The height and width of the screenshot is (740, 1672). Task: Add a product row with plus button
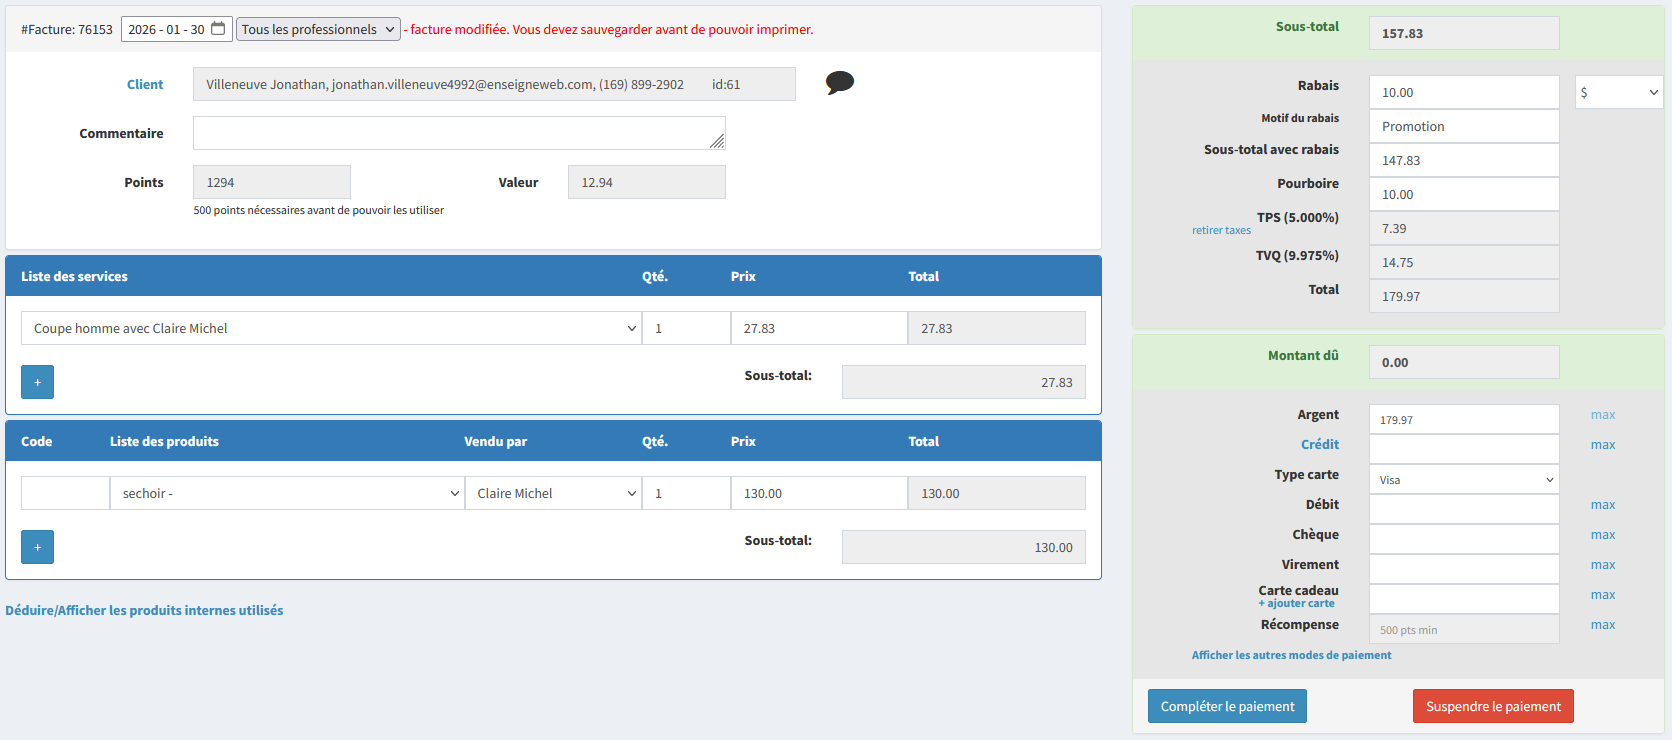tap(37, 547)
